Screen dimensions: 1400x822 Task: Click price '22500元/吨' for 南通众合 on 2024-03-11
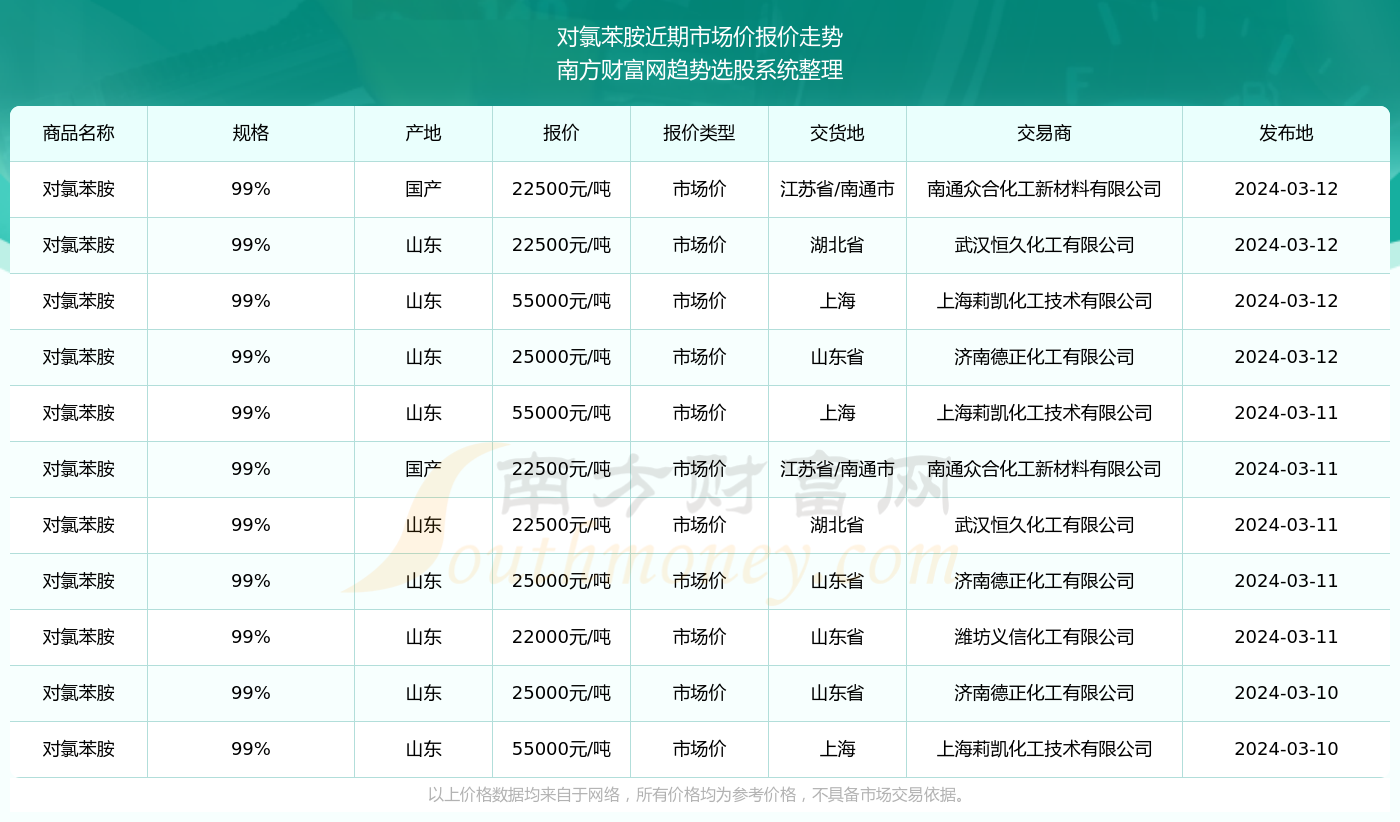click(x=561, y=469)
